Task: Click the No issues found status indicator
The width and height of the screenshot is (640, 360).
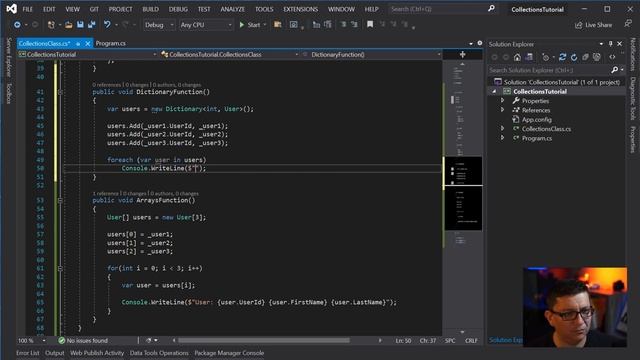Action: [83, 340]
